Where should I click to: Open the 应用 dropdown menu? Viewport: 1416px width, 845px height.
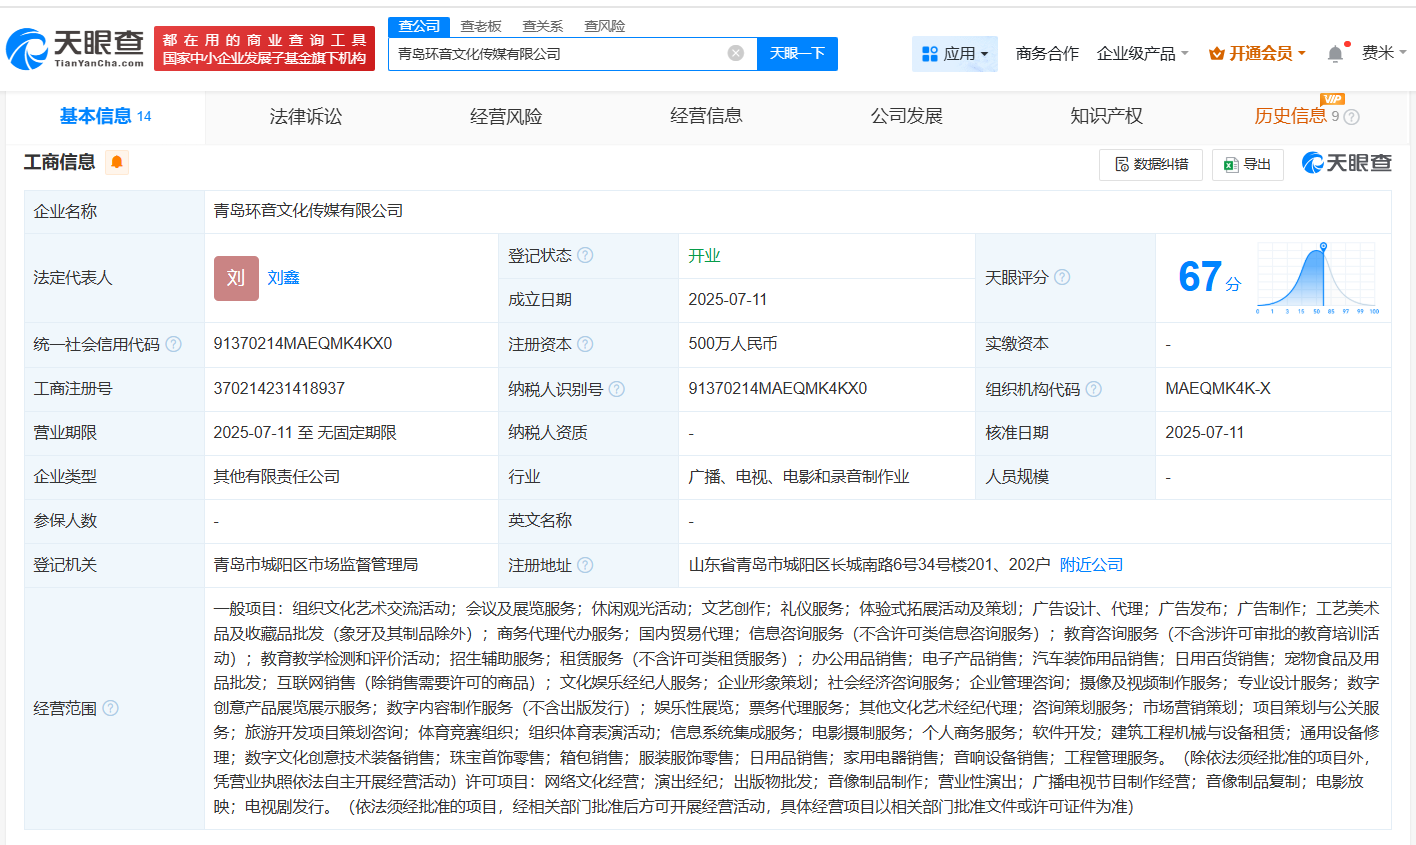(x=955, y=54)
